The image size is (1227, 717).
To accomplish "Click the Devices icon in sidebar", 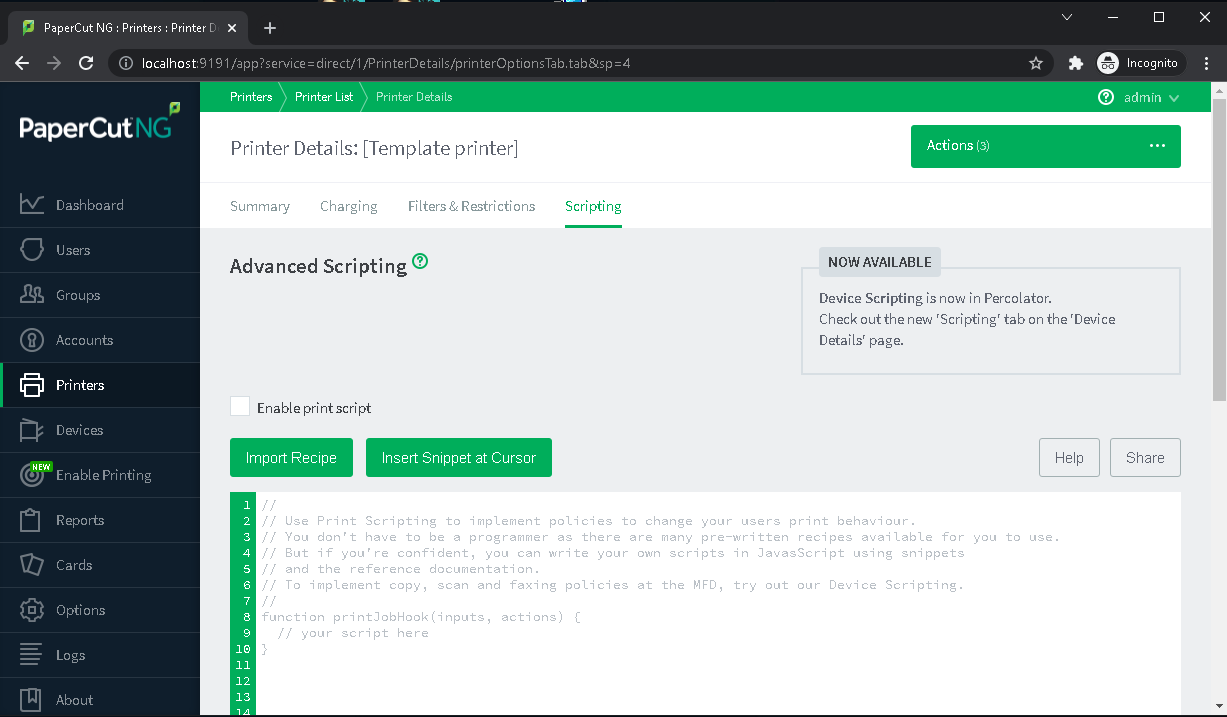I will [x=32, y=430].
